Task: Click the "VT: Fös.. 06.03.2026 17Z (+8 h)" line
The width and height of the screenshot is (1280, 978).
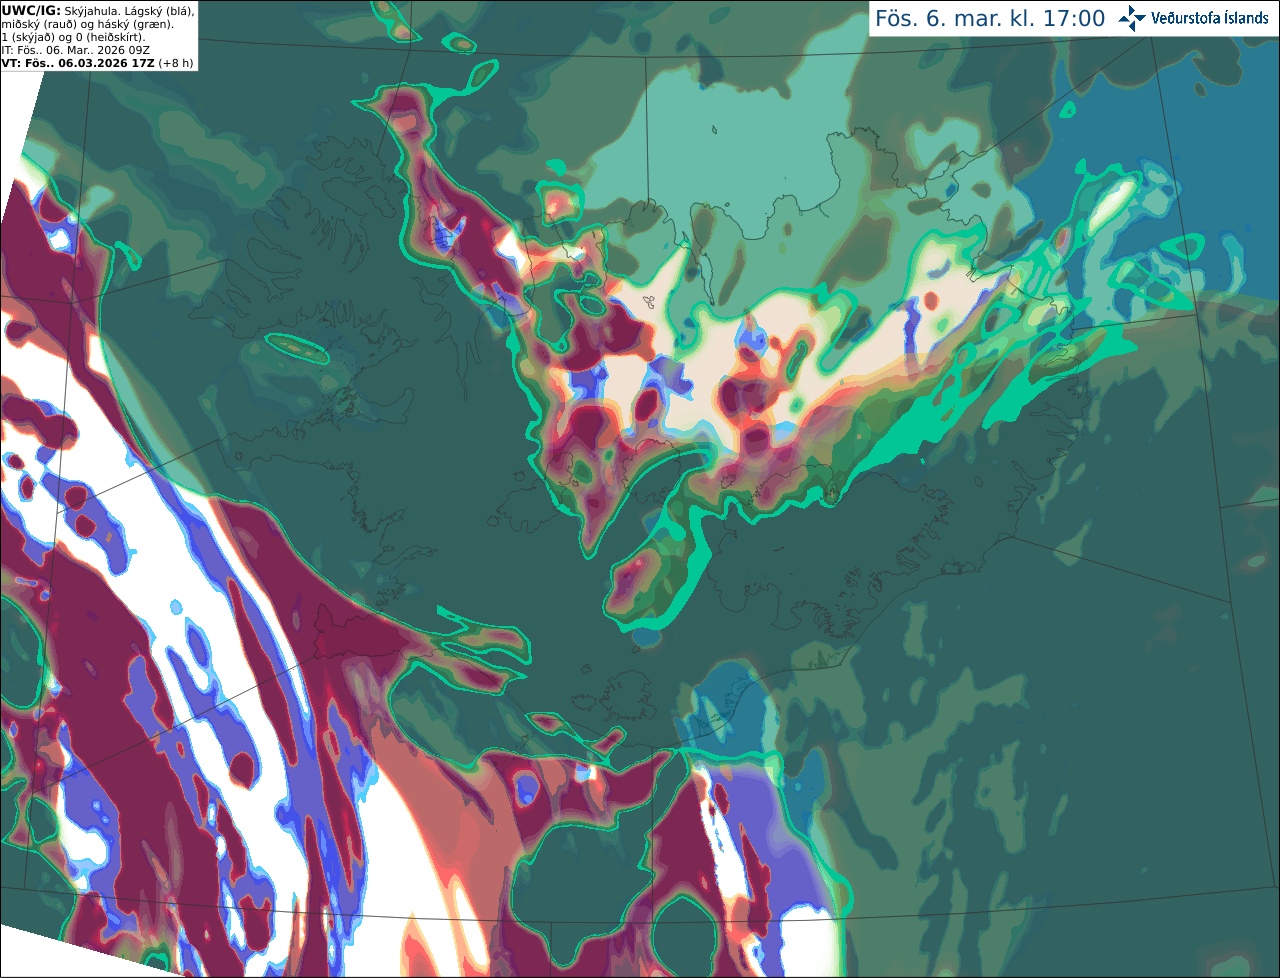Action: click(97, 63)
